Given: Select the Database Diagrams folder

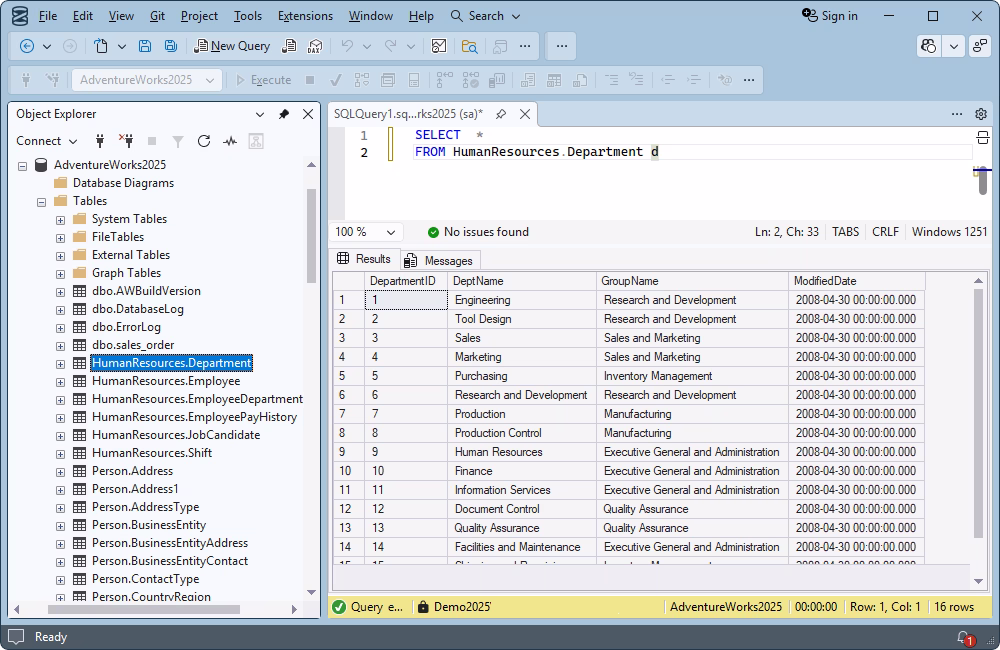Looking at the screenshot, I should [x=123, y=183].
